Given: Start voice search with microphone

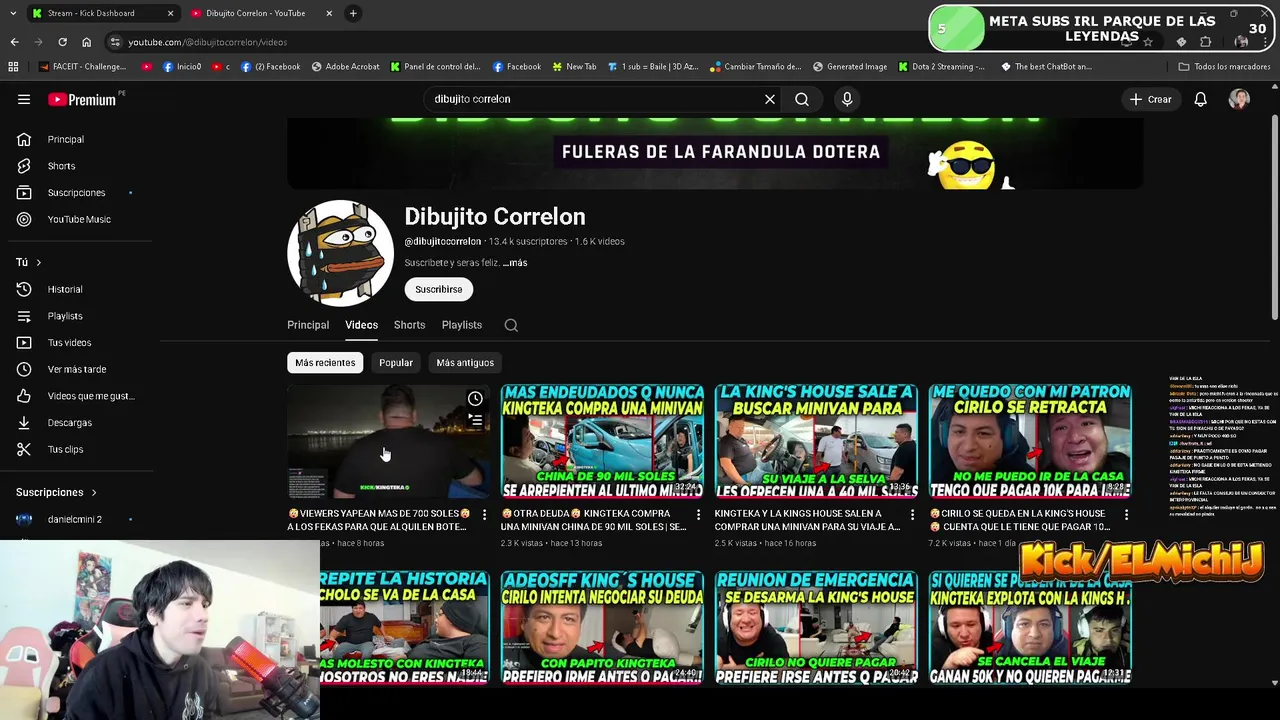Looking at the screenshot, I should pyautogui.click(x=847, y=99).
